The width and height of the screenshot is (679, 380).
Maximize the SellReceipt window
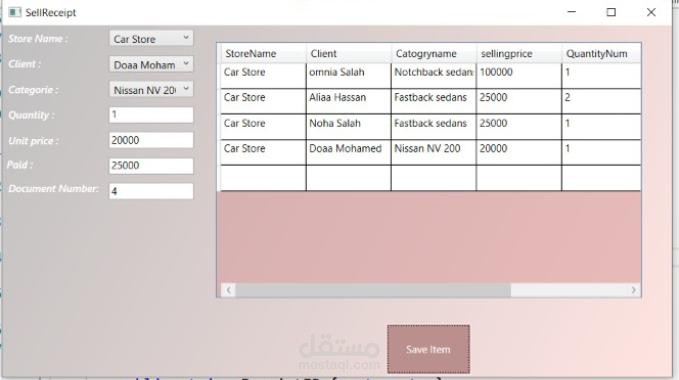(x=611, y=12)
